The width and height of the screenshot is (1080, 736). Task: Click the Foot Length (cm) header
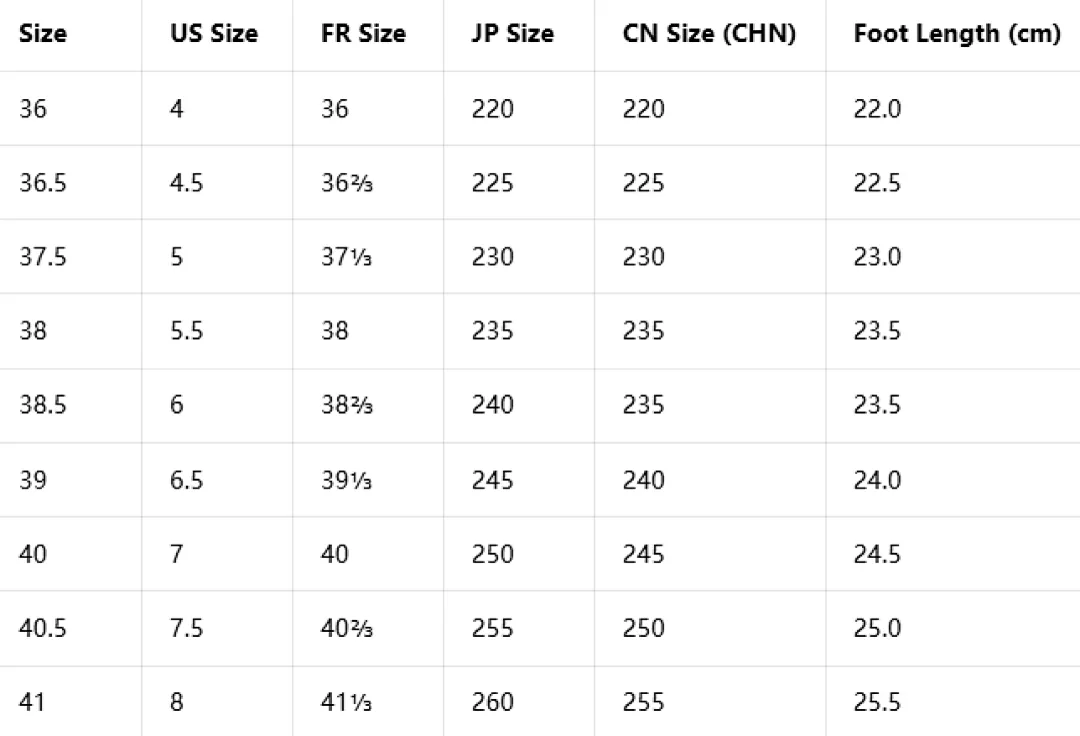[957, 33]
